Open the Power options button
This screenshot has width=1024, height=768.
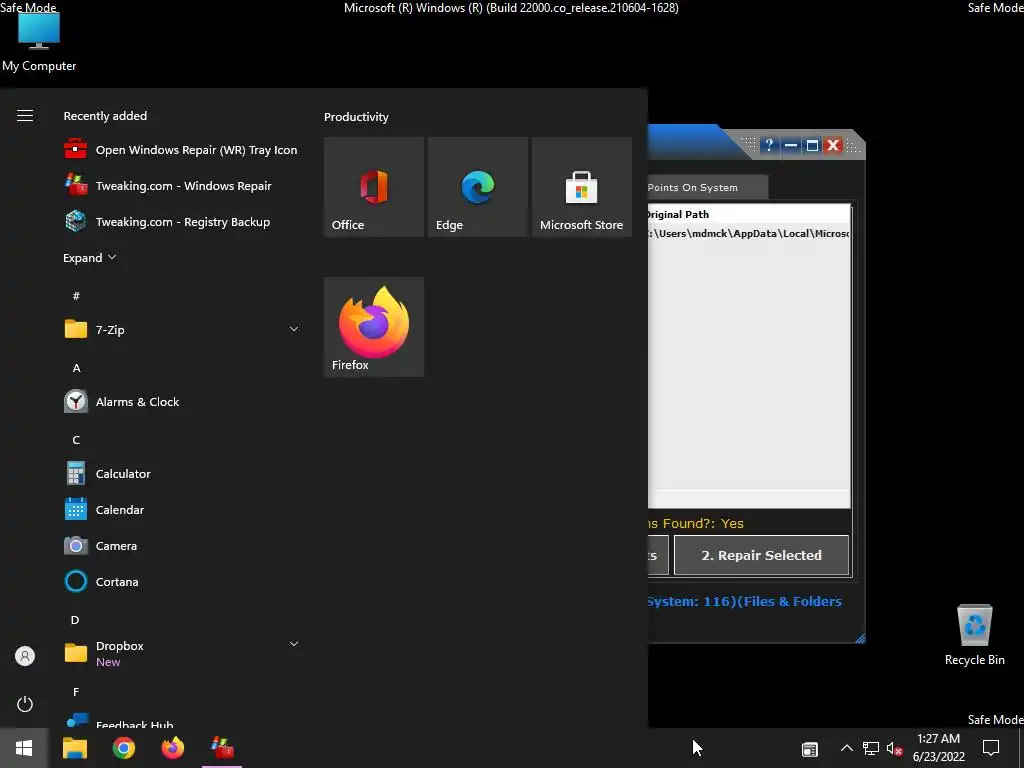(x=25, y=704)
